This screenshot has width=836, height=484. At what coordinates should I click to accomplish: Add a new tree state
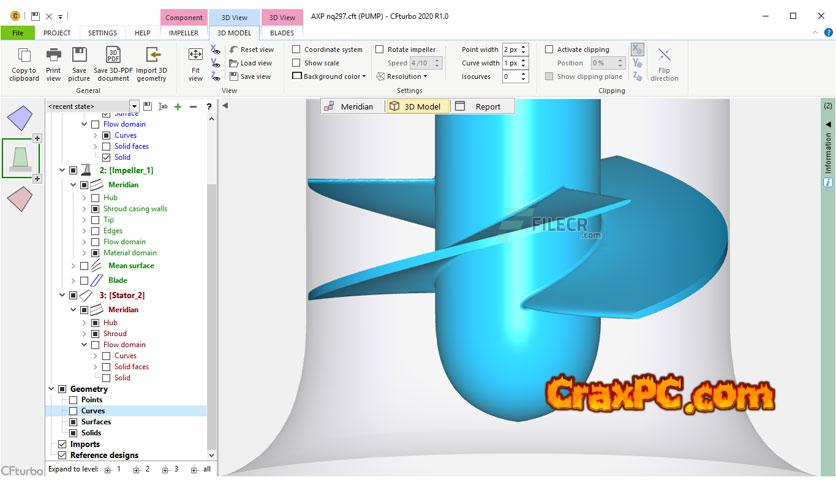point(178,106)
